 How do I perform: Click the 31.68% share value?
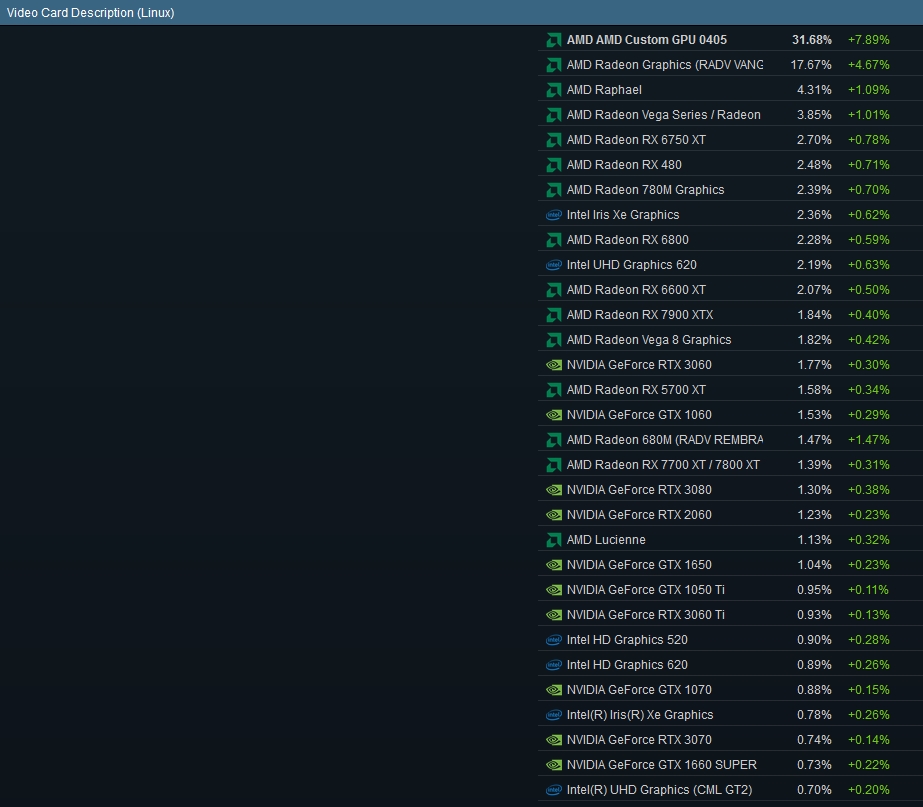[811, 40]
